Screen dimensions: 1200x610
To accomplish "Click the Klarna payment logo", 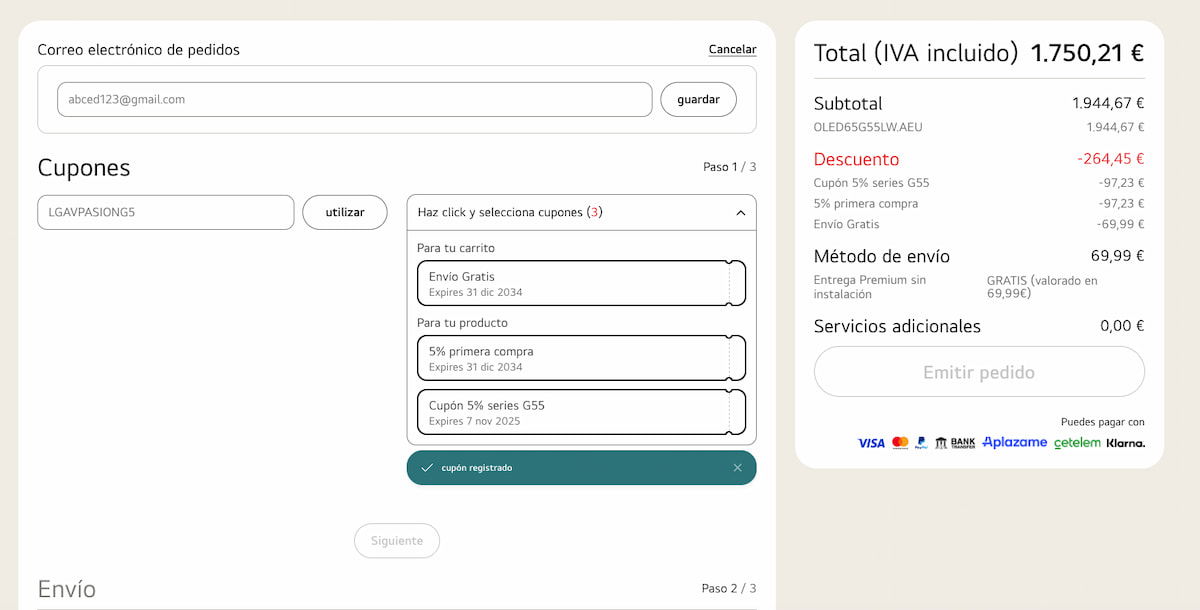I will tap(1125, 443).
